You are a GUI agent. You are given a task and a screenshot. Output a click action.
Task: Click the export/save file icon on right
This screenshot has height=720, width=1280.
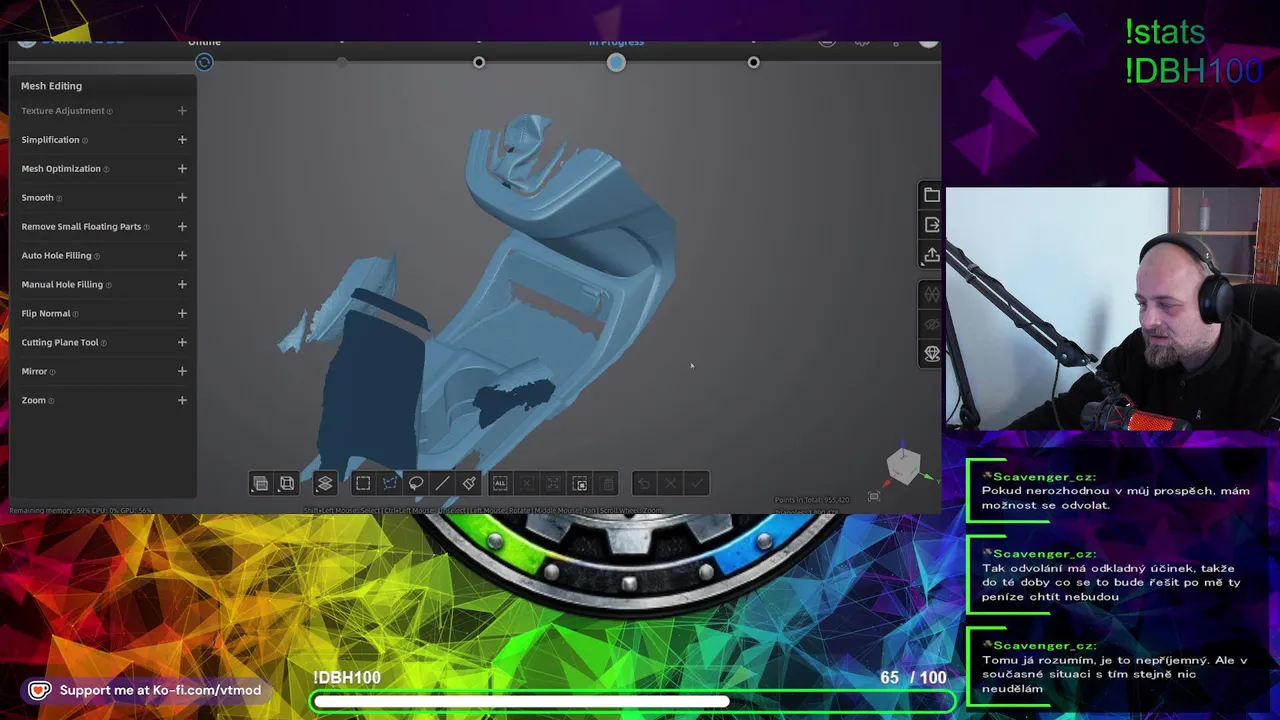pyautogui.click(x=931, y=225)
